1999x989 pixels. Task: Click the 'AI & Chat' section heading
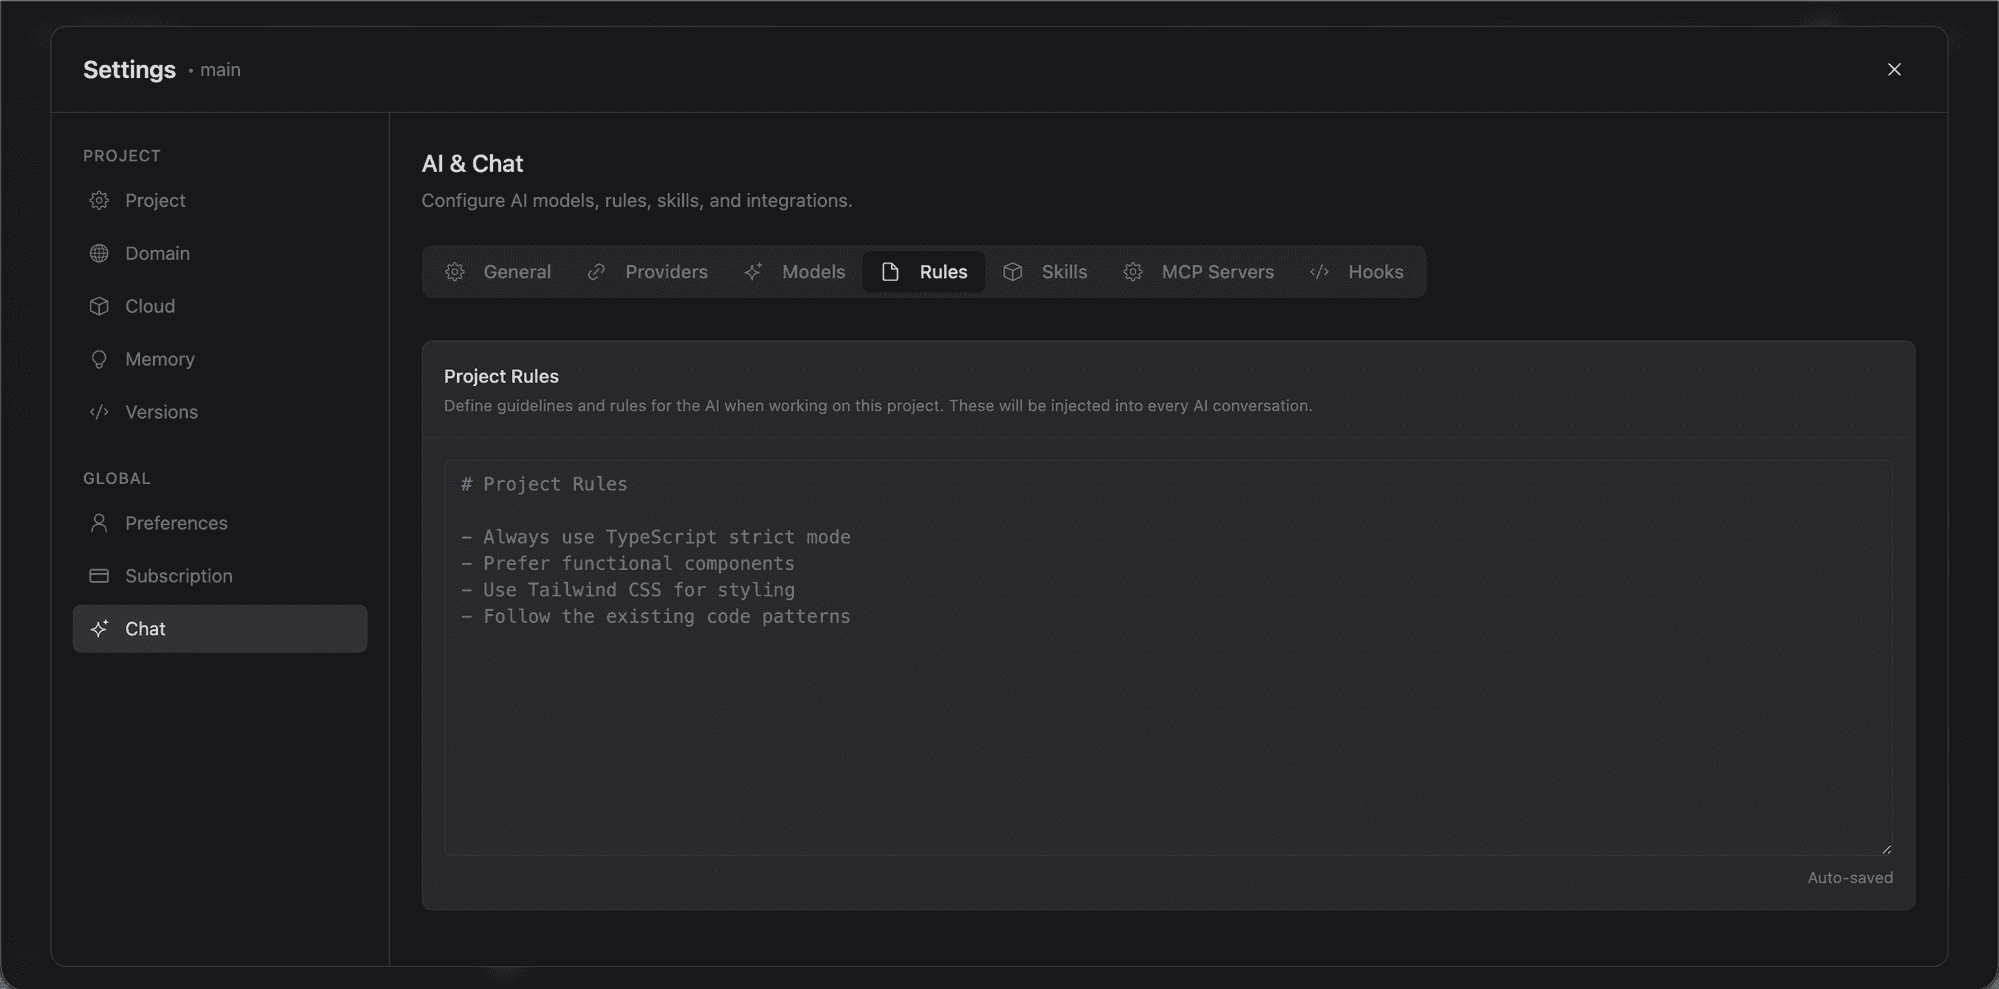click(472, 164)
